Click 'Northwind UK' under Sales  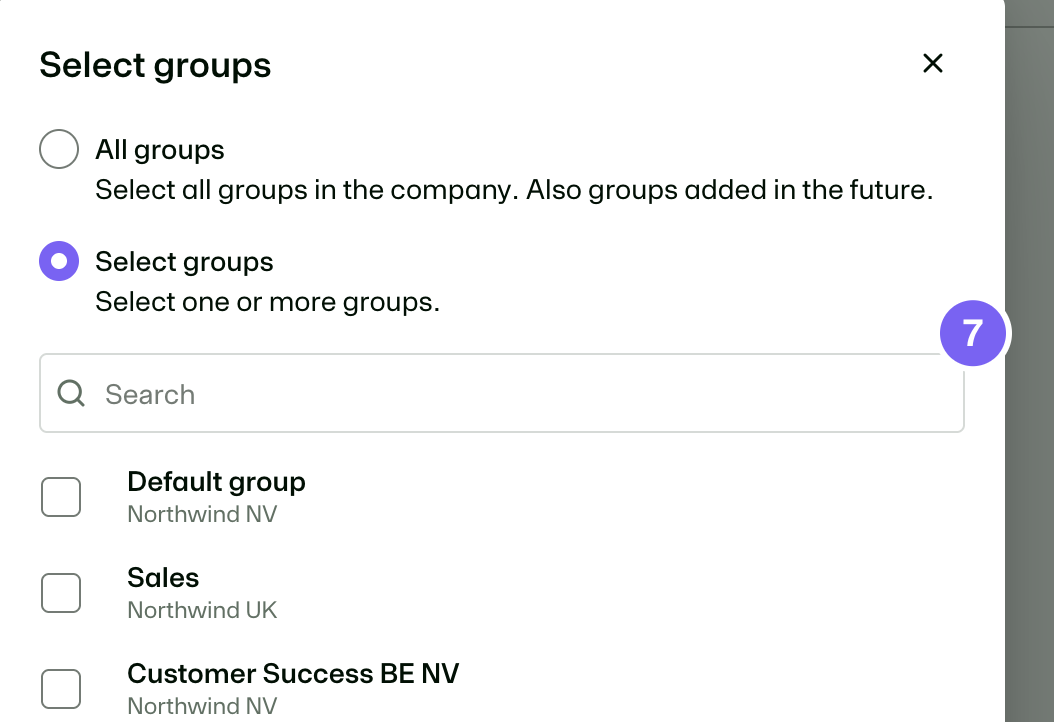pos(202,610)
